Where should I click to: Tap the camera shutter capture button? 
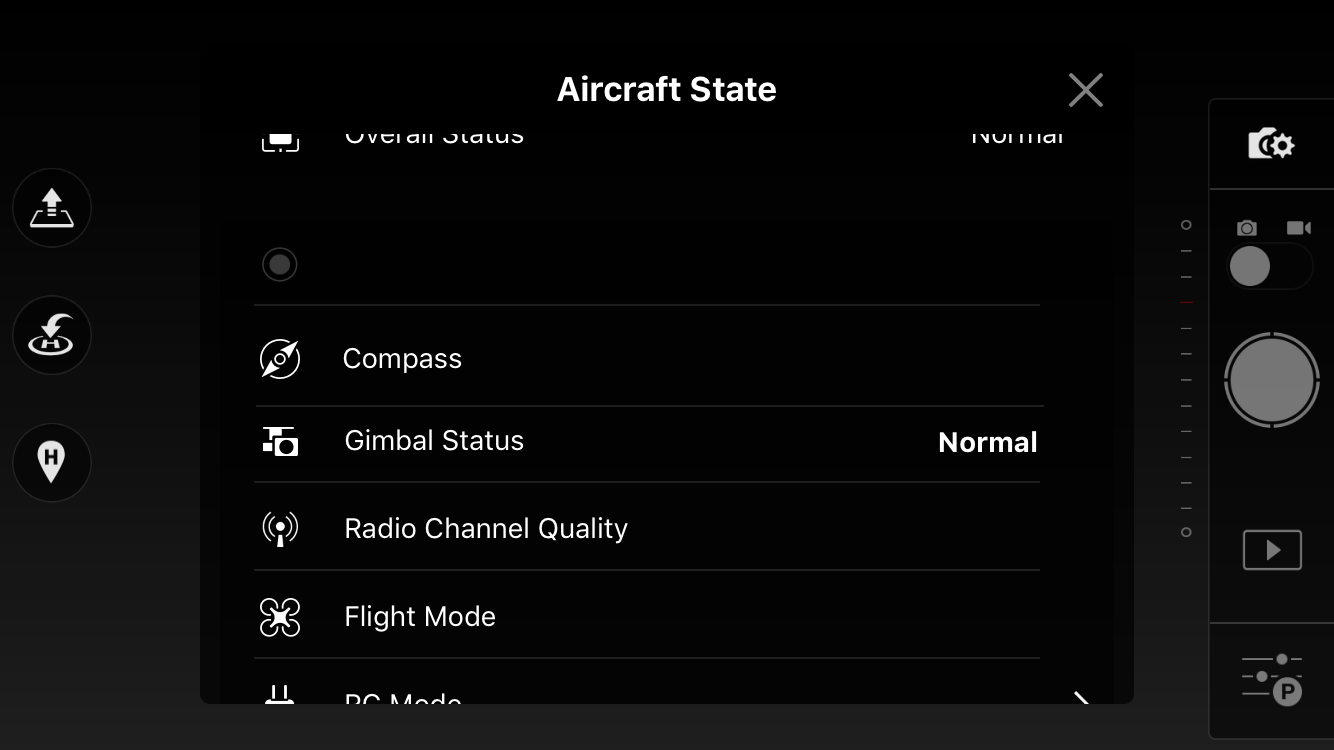[x=1272, y=381]
